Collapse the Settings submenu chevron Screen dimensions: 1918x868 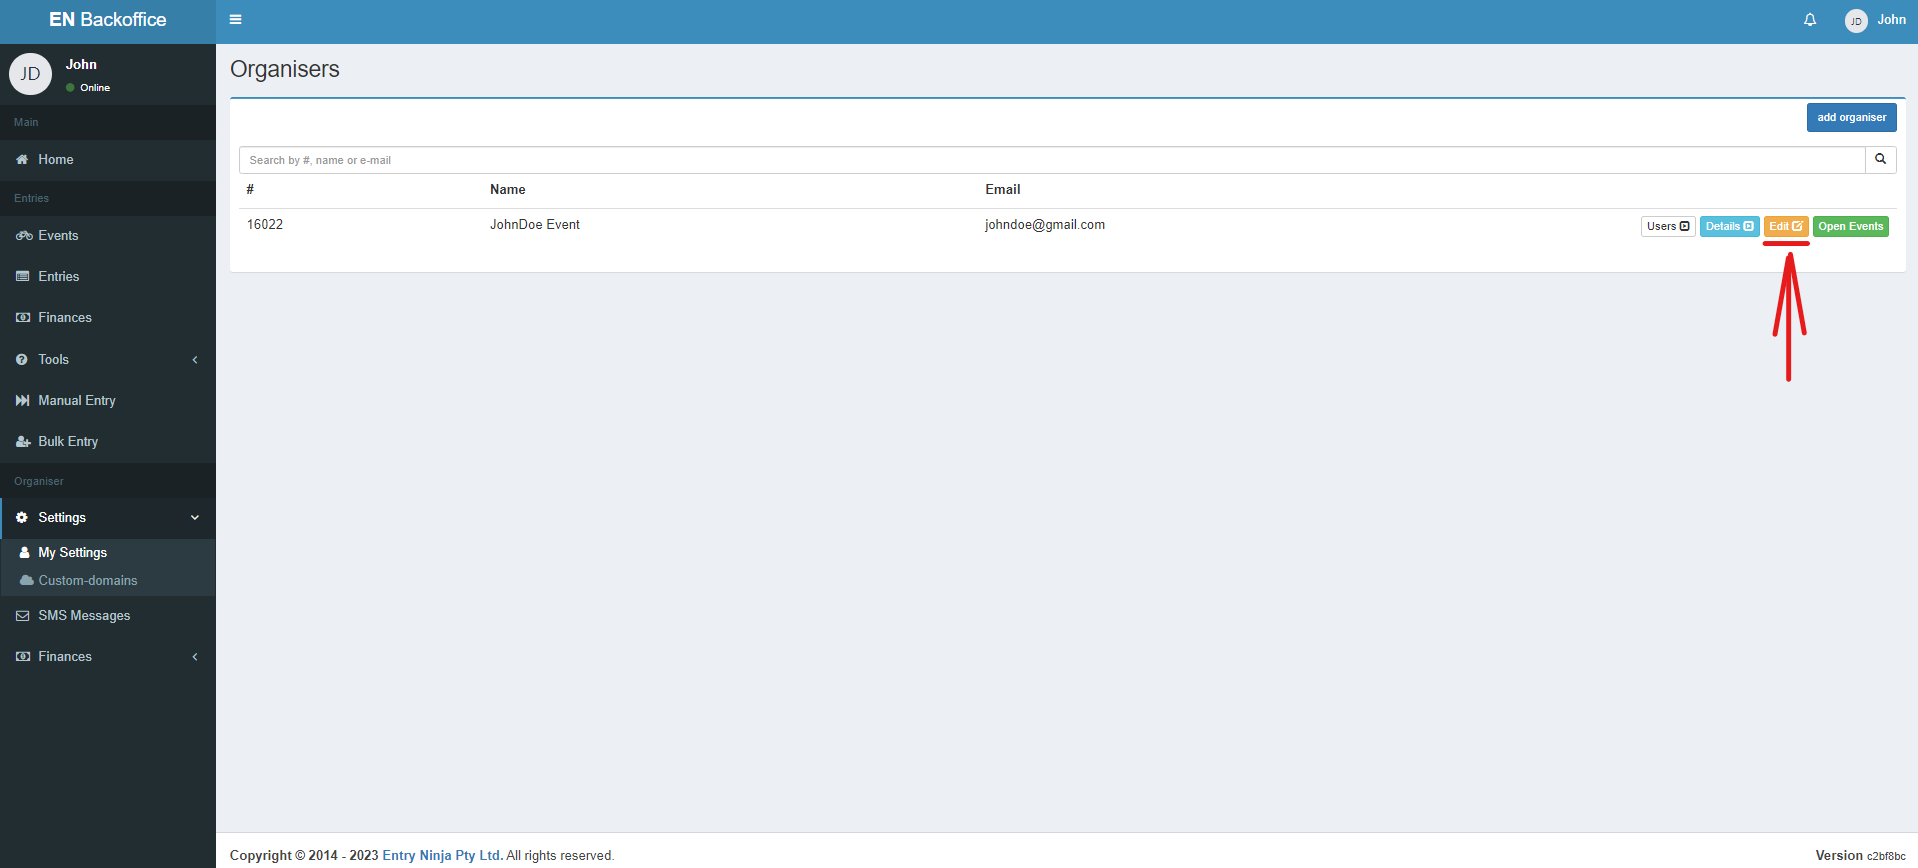(195, 518)
